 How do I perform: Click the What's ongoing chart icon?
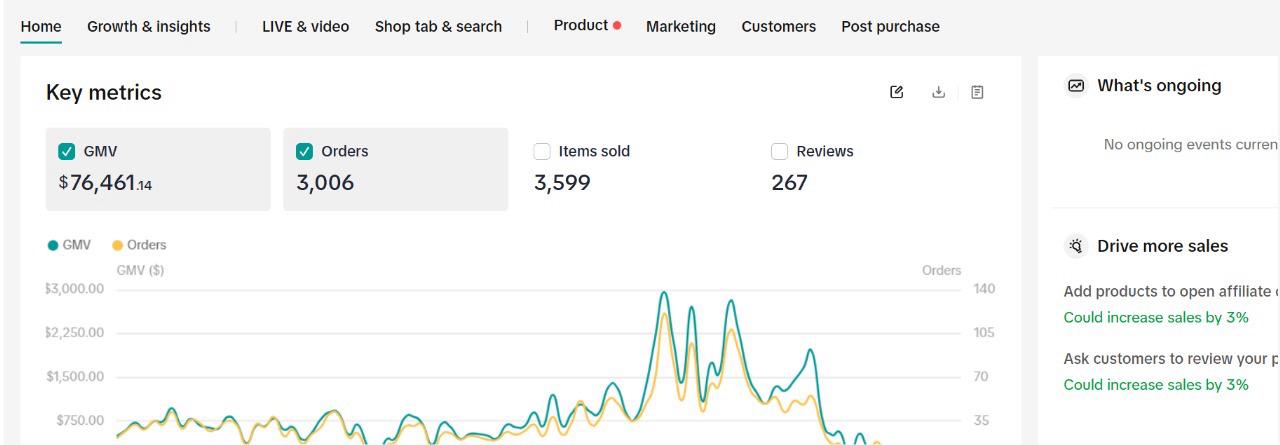tap(1076, 86)
